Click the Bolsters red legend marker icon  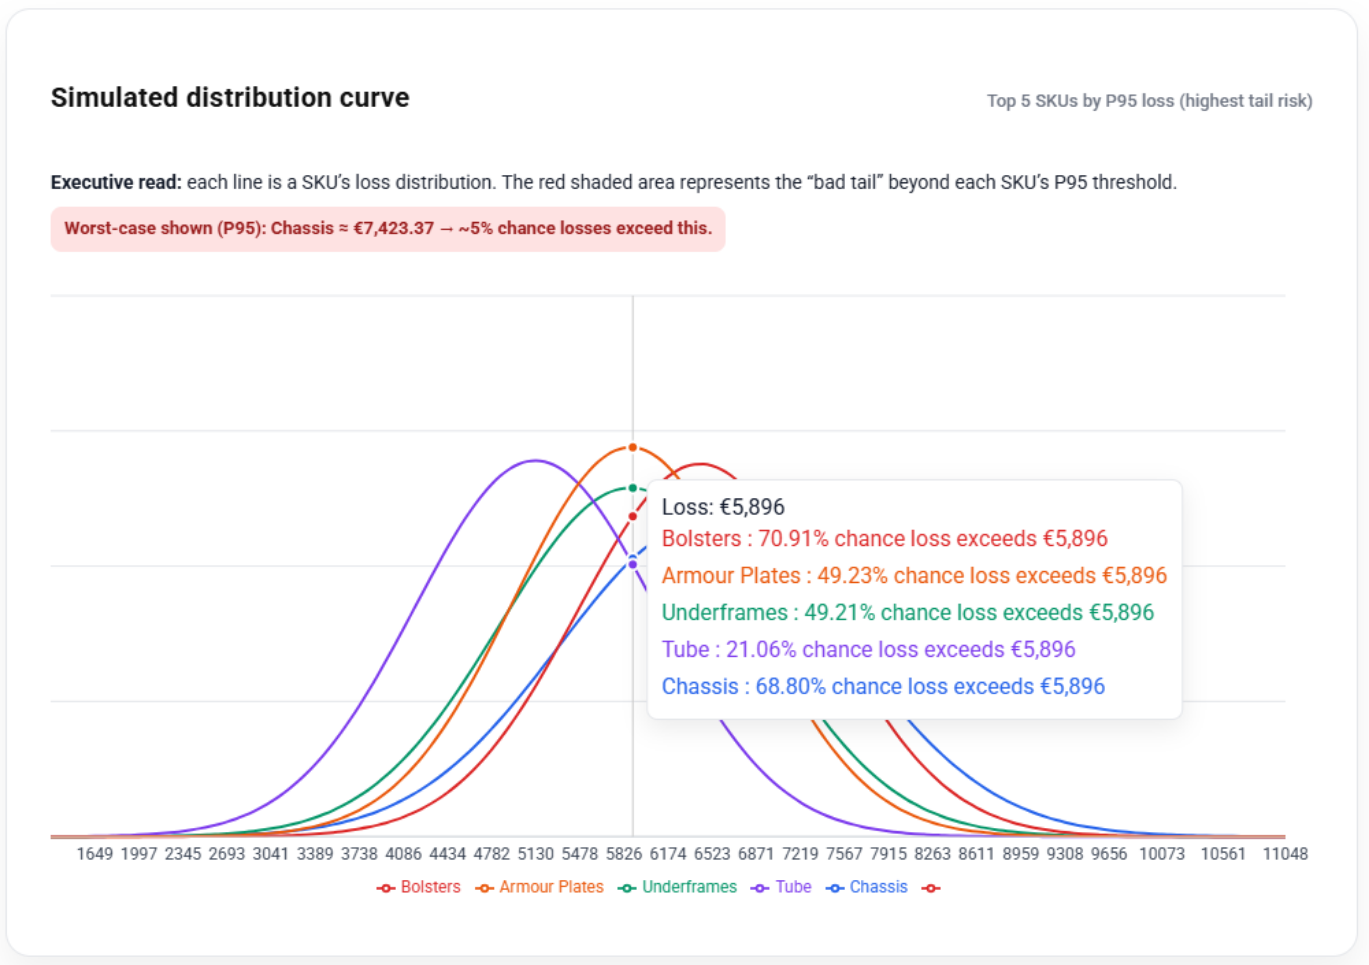[386, 888]
